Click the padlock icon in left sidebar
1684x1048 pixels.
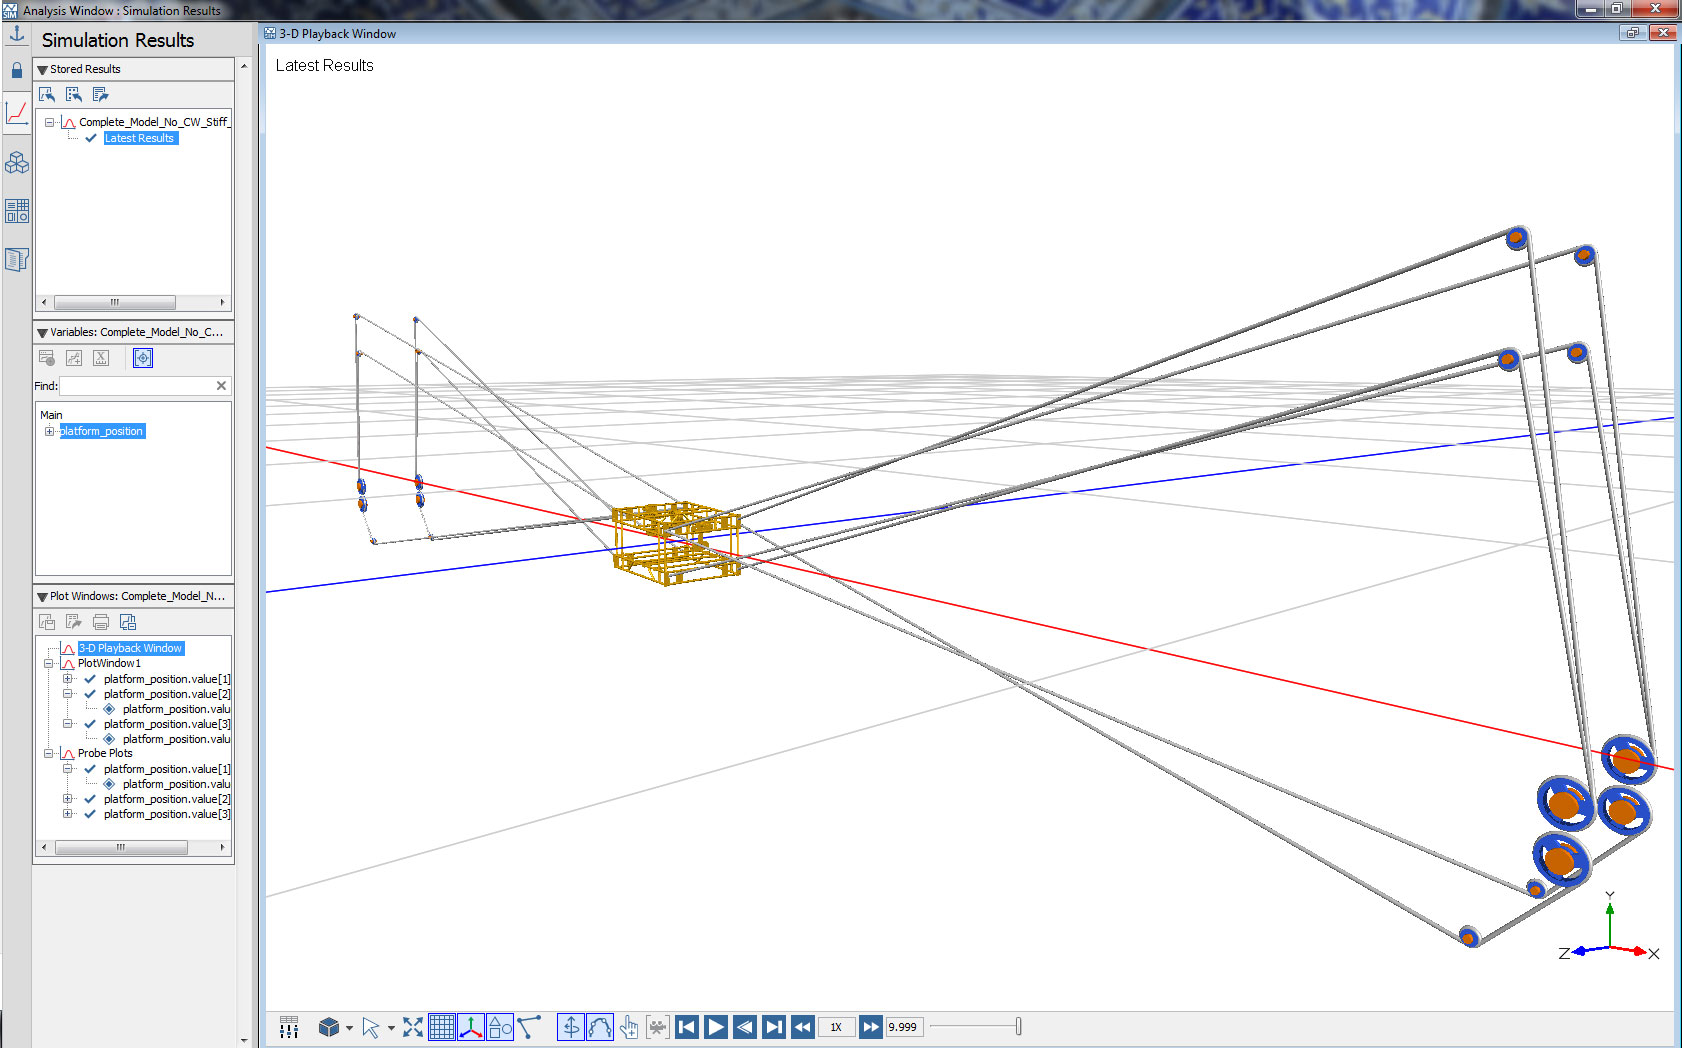click(17, 70)
